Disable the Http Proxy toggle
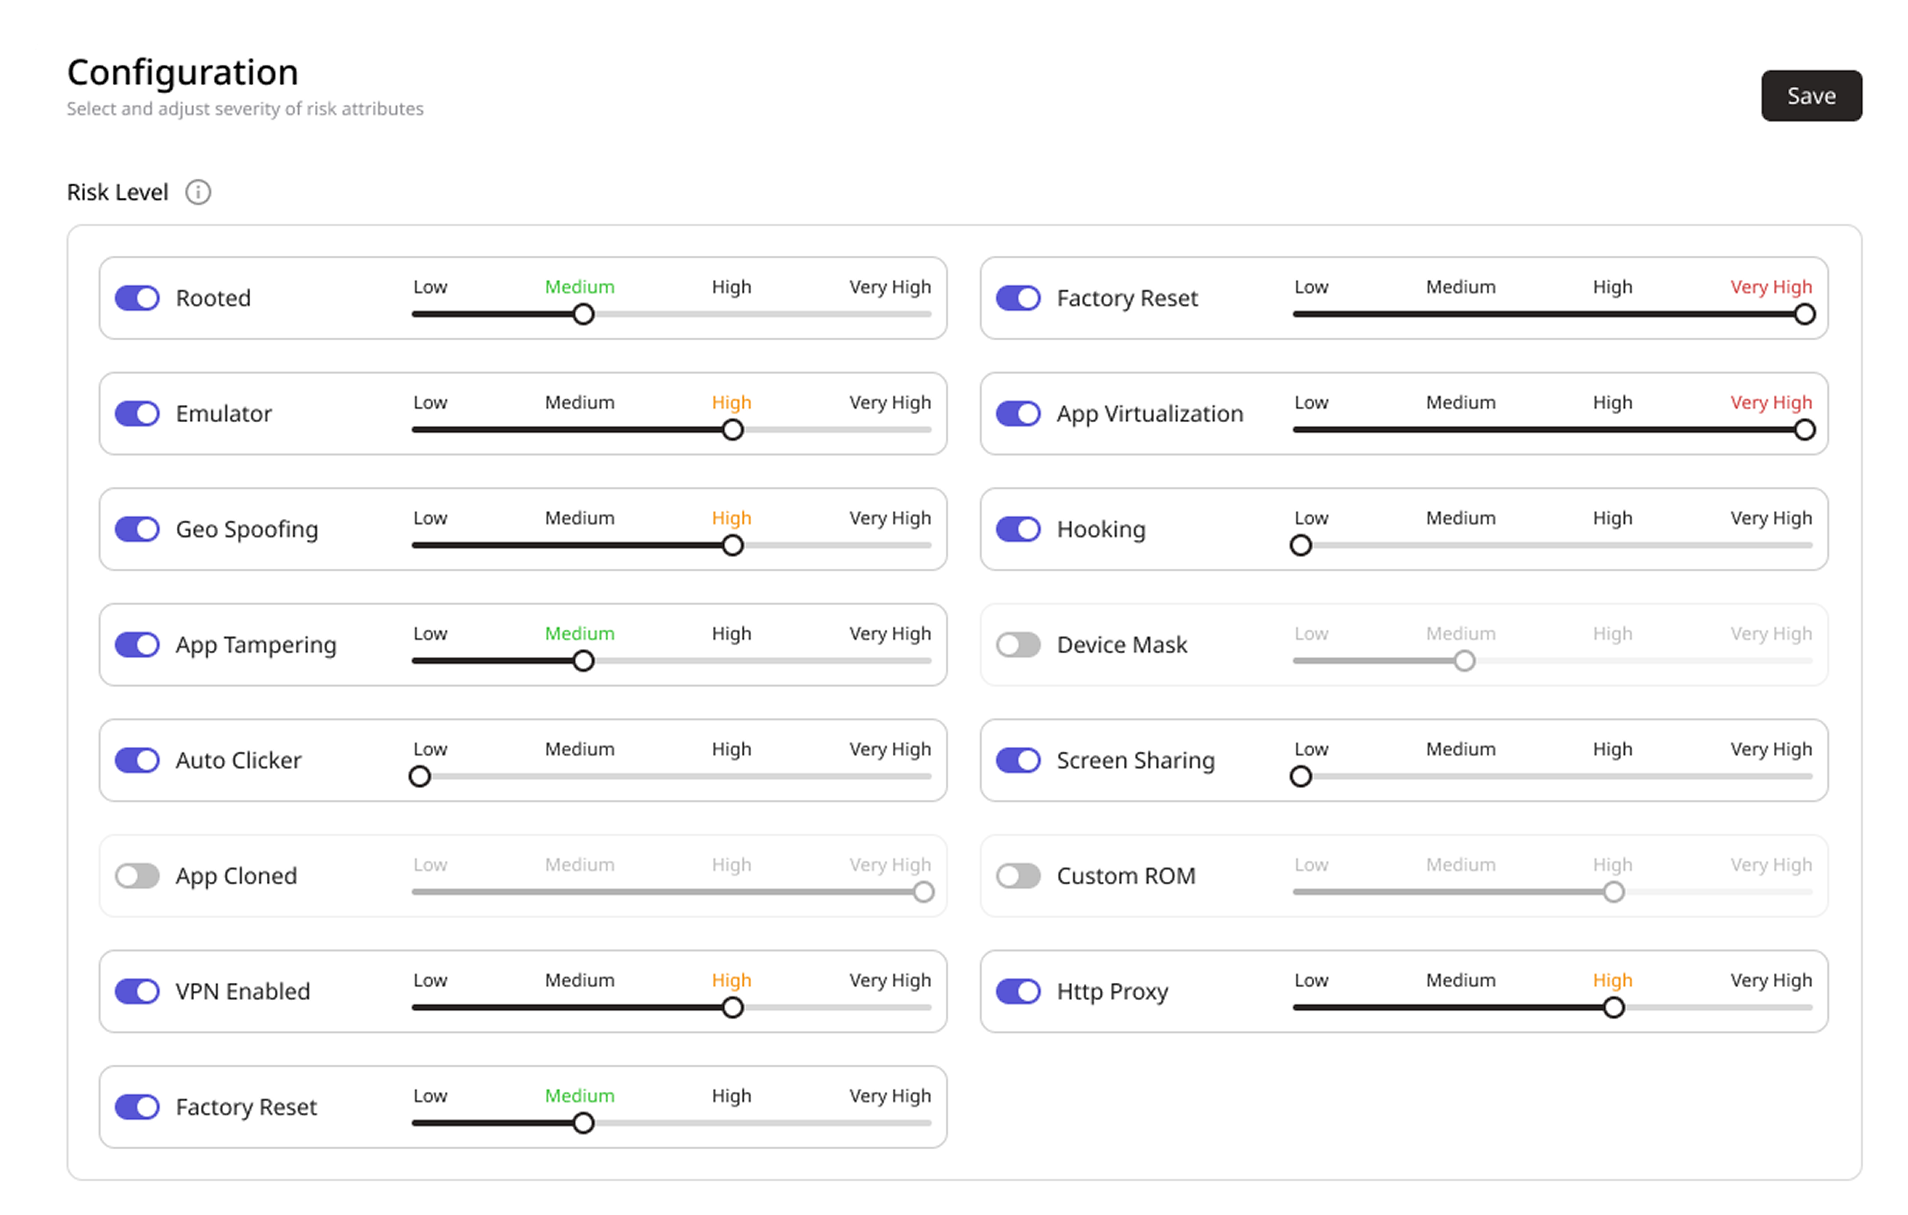 pos(1018,991)
